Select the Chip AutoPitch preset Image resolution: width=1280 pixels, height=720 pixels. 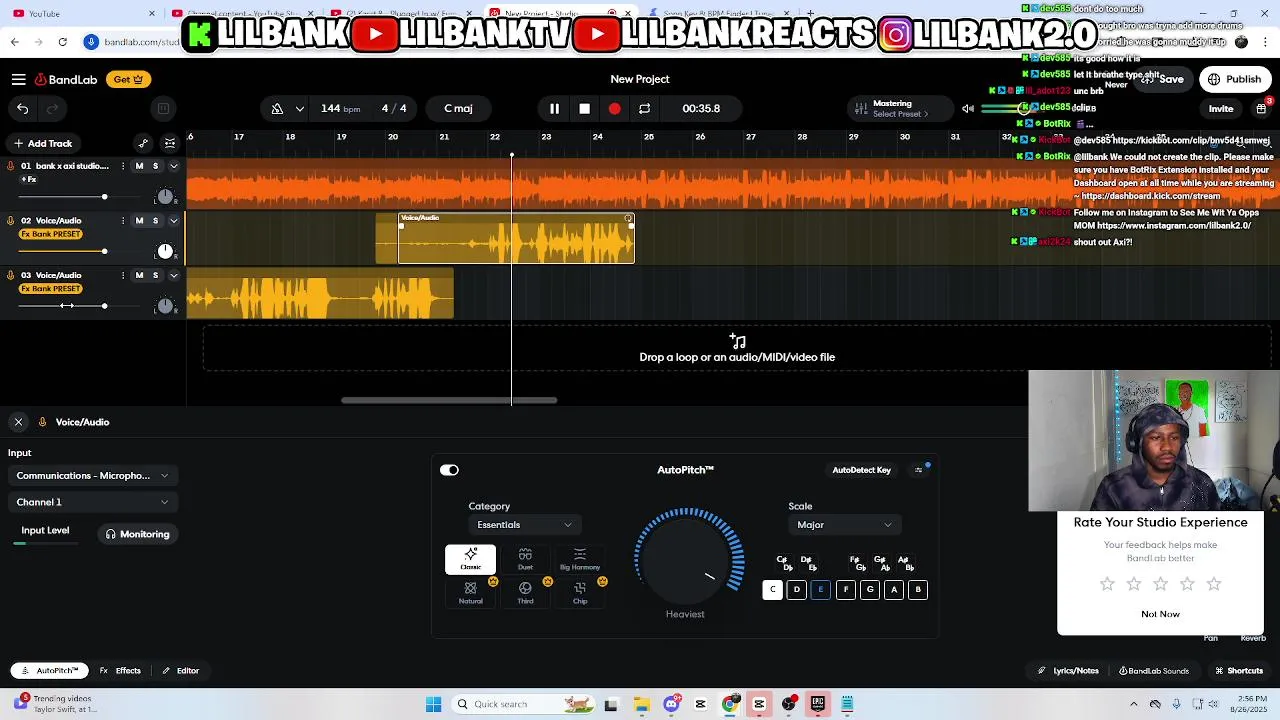click(x=580, y=593)
